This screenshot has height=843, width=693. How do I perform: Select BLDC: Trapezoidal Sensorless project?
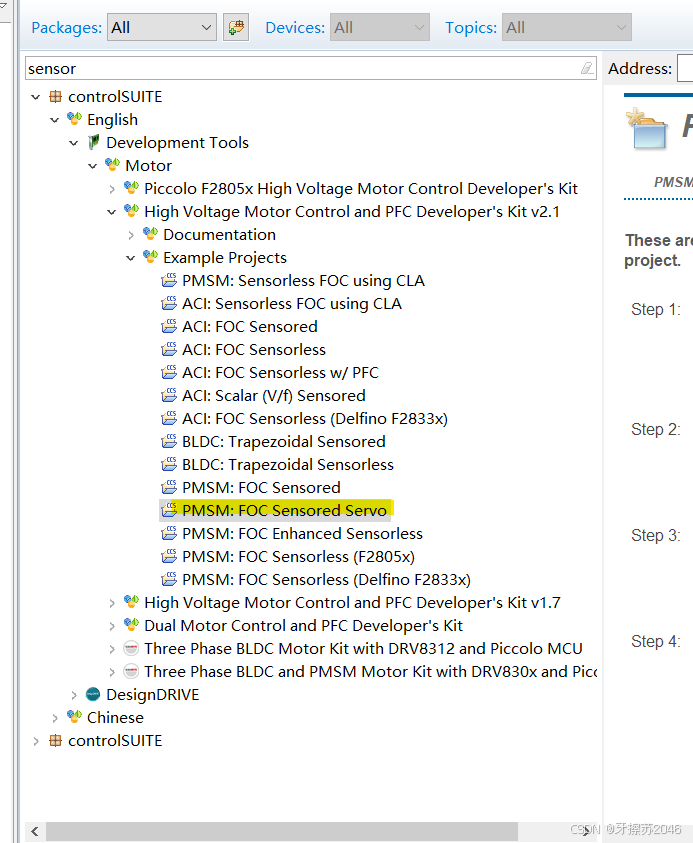[x=288, y=465]
